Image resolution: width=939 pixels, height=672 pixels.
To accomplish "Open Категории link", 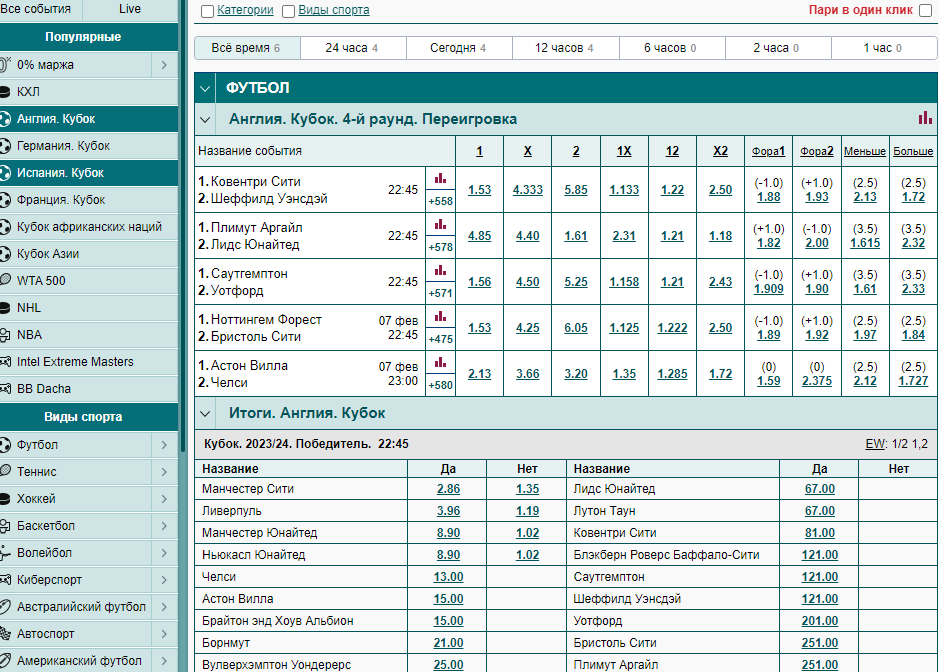I will point(245,10).
